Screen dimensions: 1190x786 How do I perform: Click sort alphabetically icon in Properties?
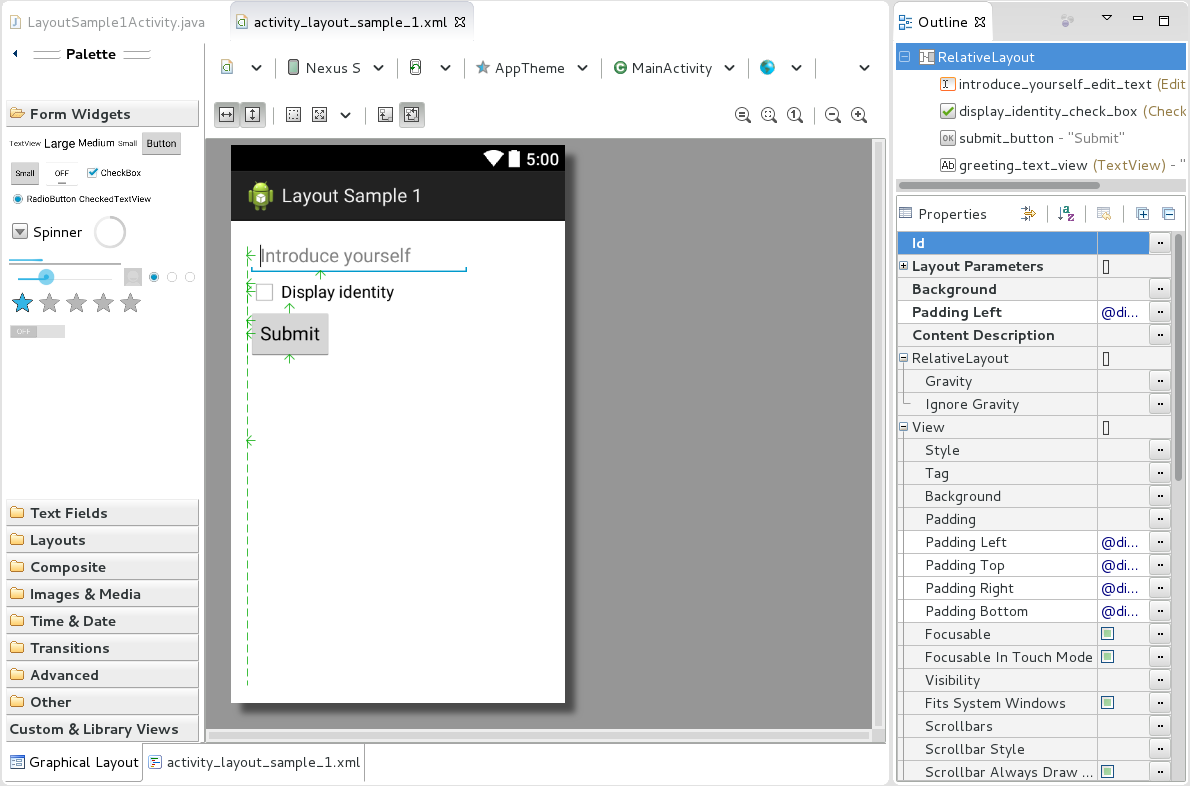pyautogui.click(x=1066, y=214)
